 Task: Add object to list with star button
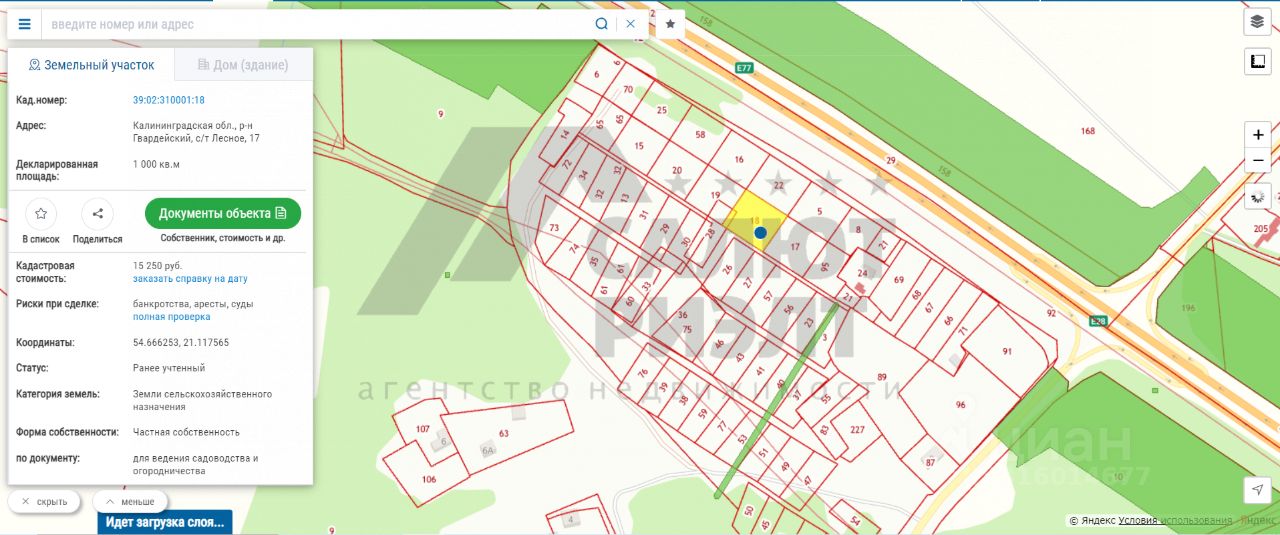[x=41, y=213]
